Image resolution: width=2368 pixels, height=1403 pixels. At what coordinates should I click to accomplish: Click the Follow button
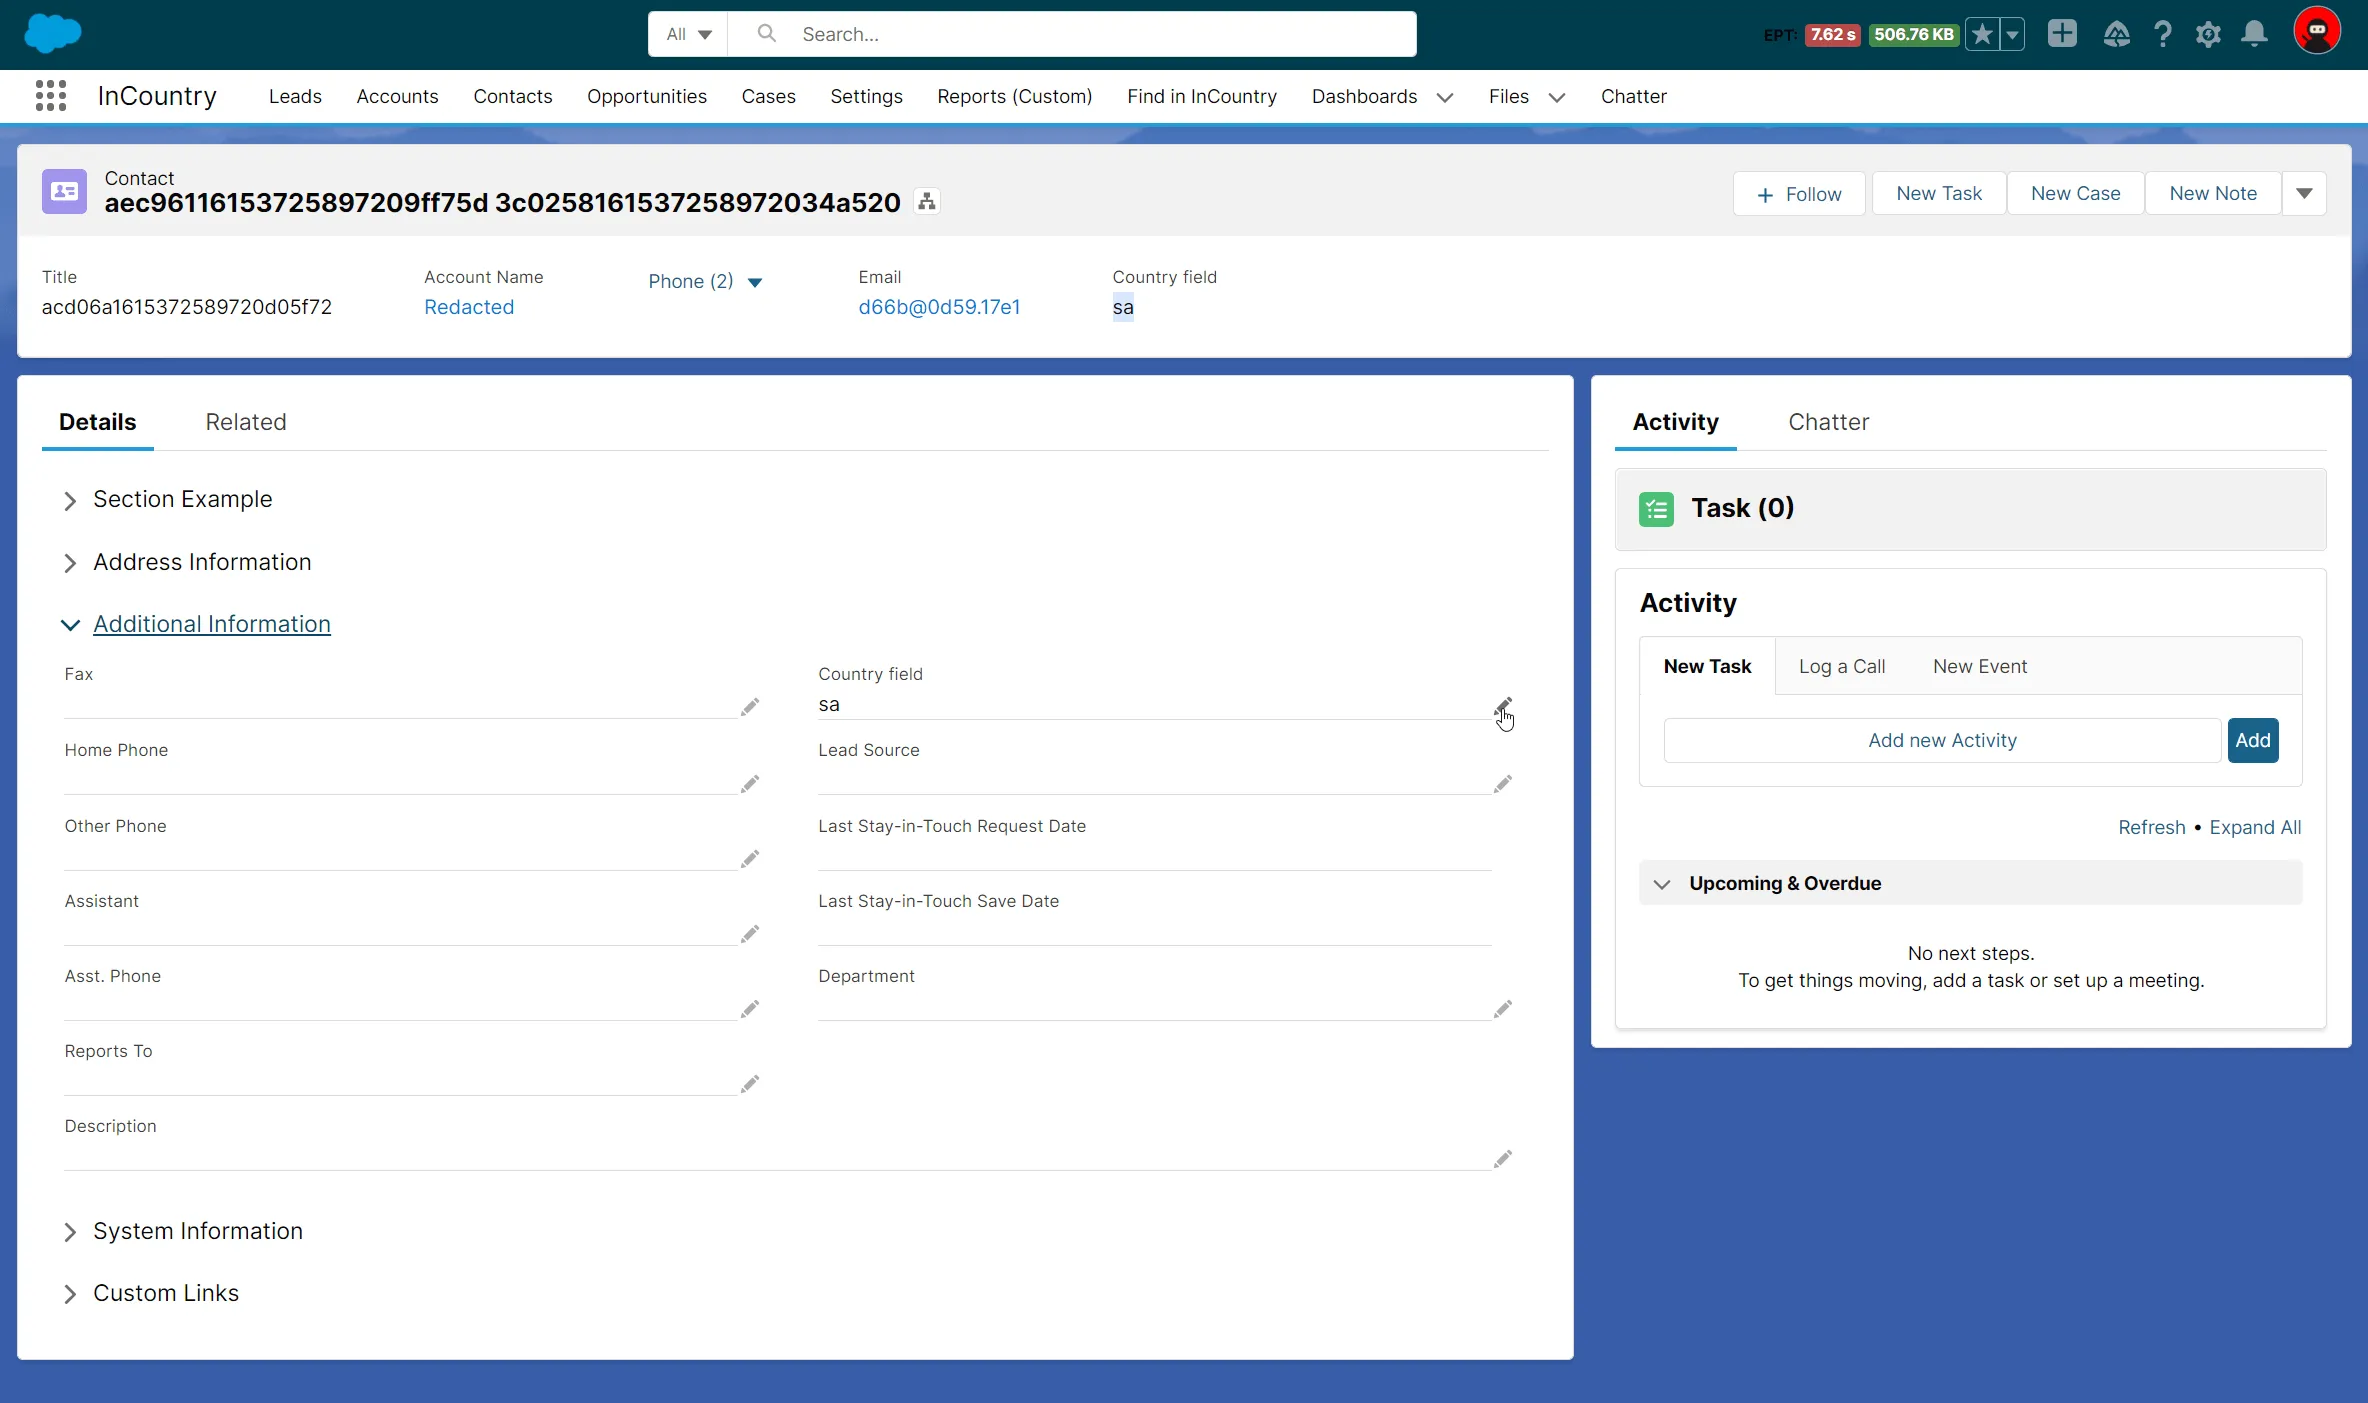(1799, 194)
